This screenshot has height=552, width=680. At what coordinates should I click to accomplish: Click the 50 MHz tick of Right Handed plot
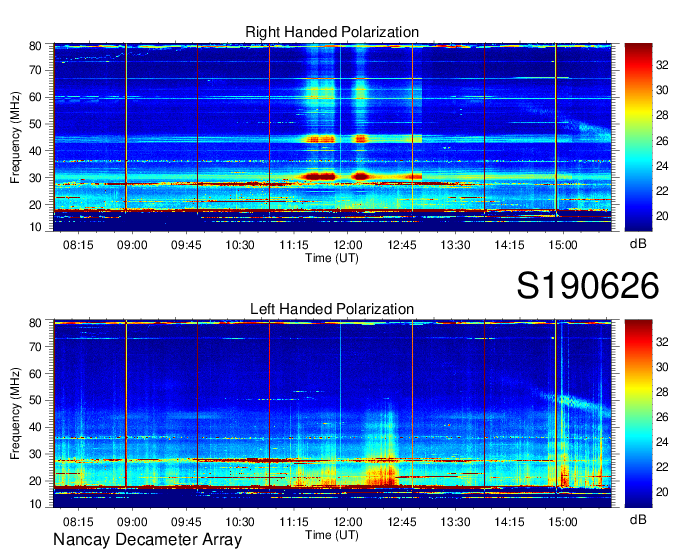35,124
